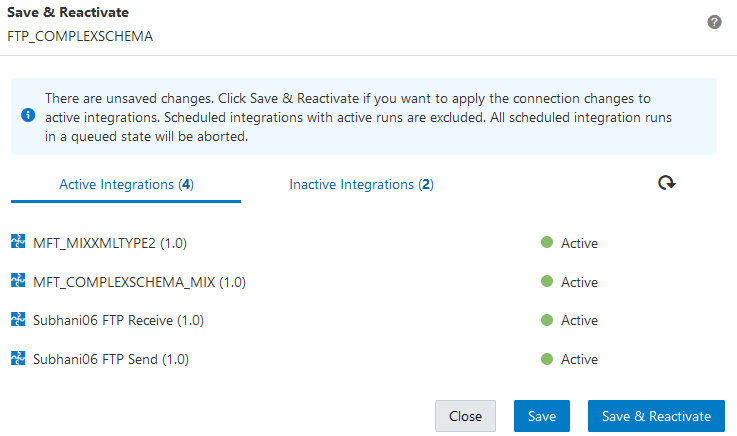This screenshot has width=737, height=436.
Task: Click the MFT_MIXXMLTYPE2 integration icon
Action: (18, 242)
